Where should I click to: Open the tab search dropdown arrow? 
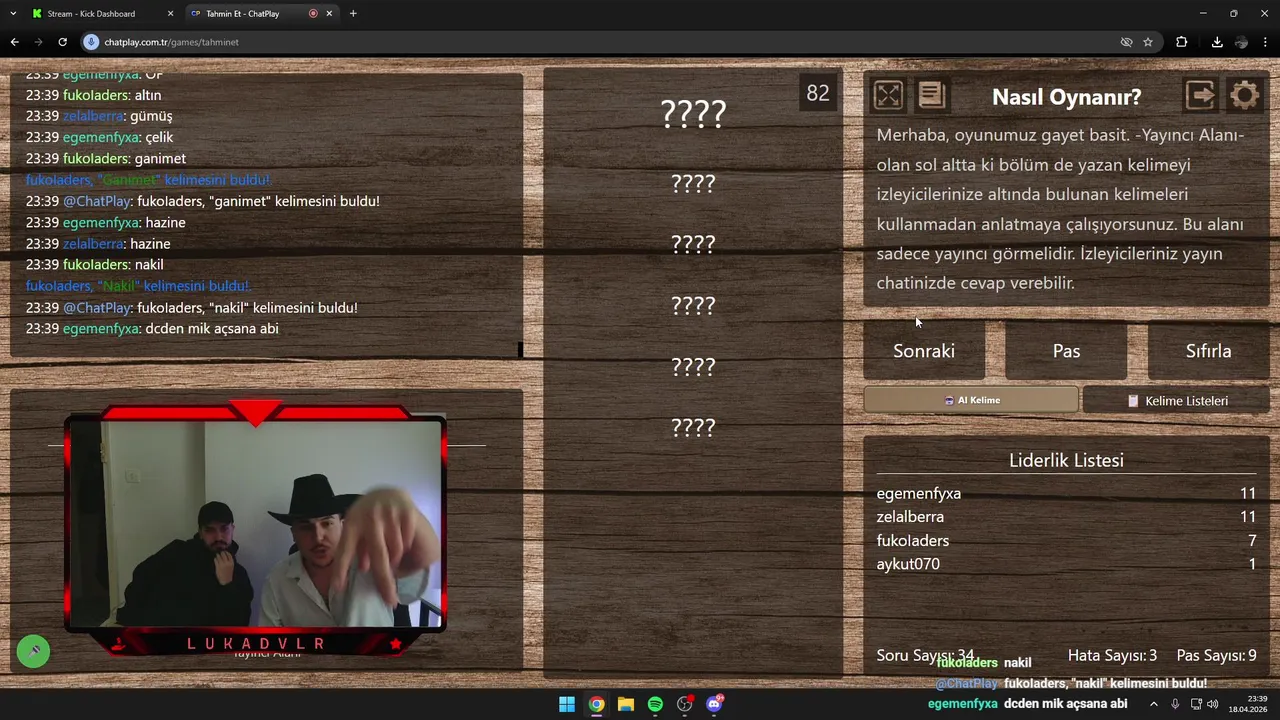[x=13, y=13]
